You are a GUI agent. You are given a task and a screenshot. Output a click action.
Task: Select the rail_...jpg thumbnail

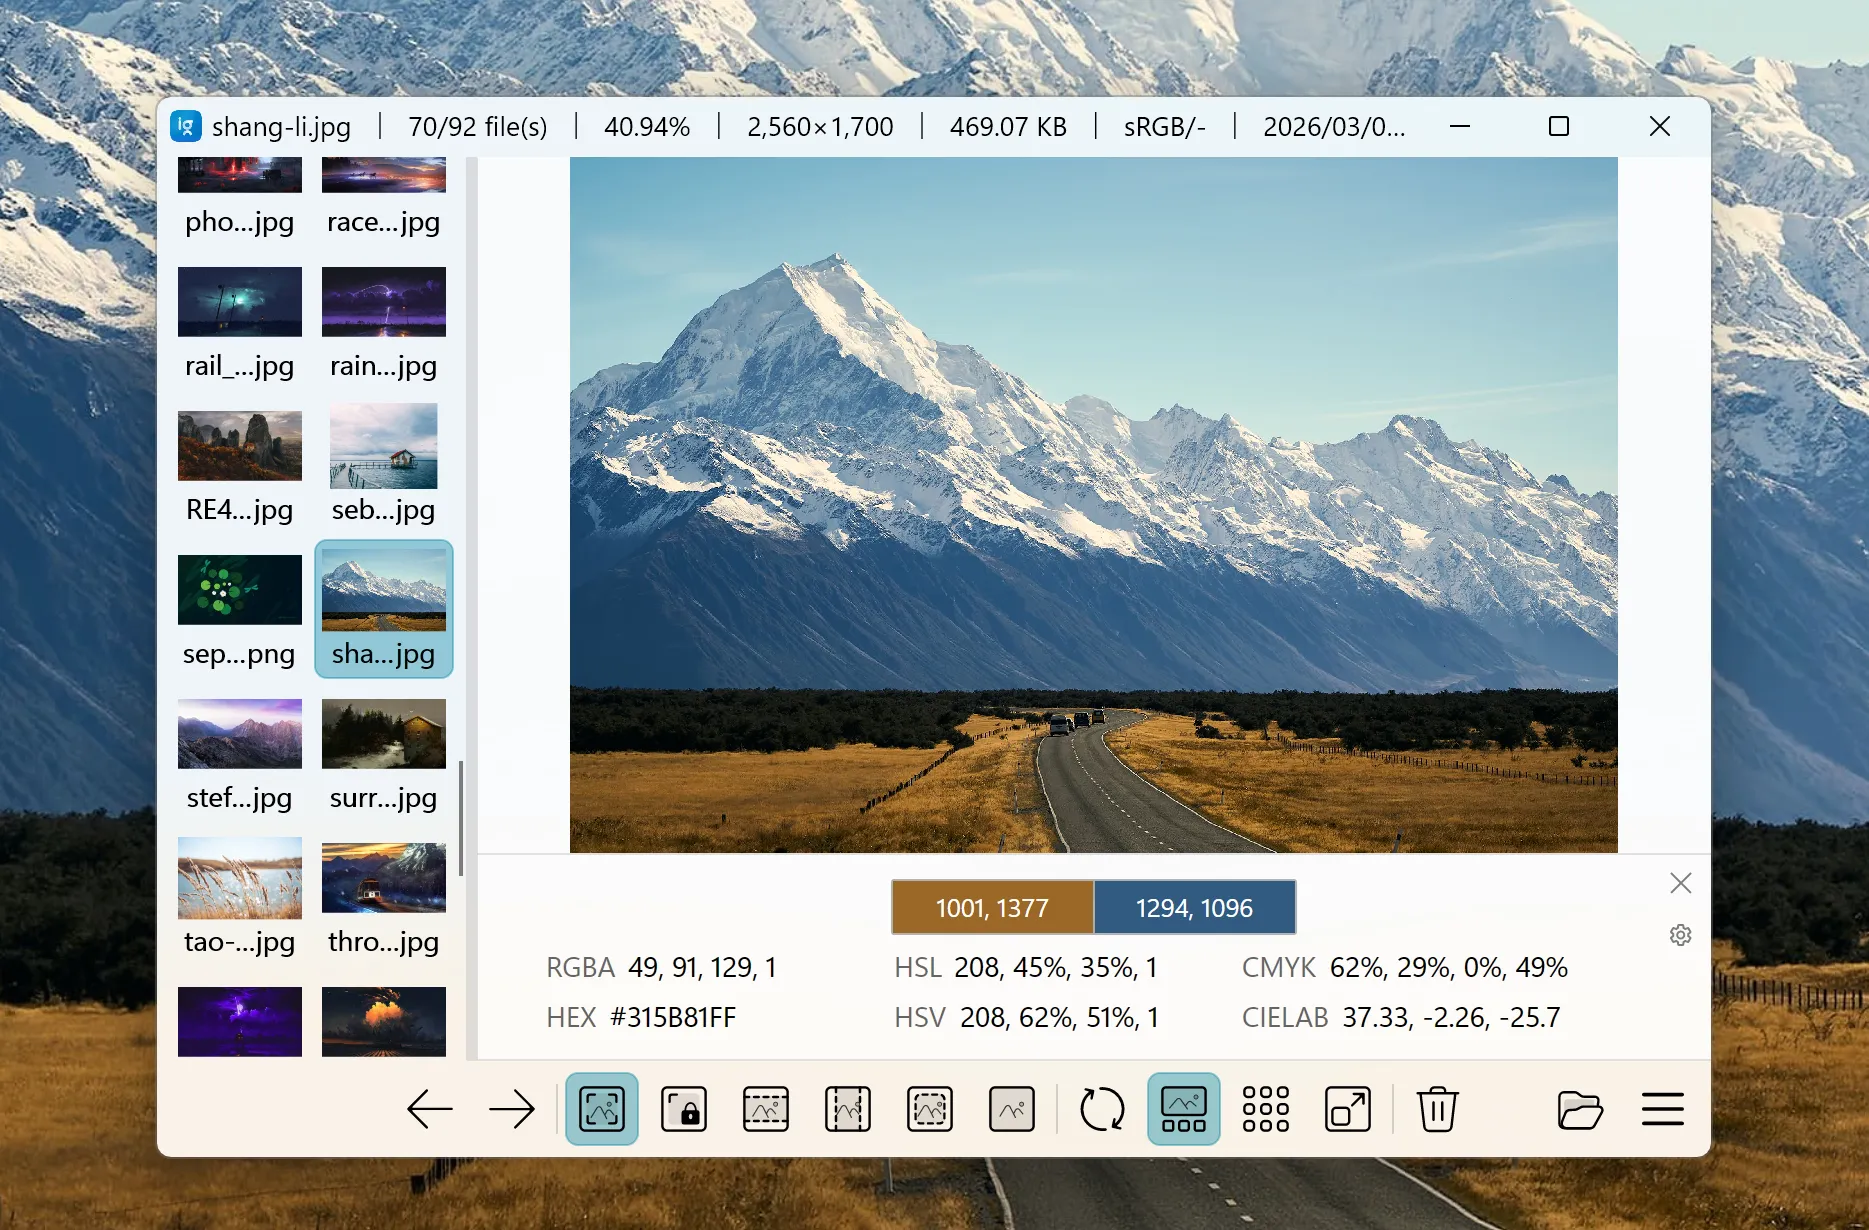[x=240, y=323]
